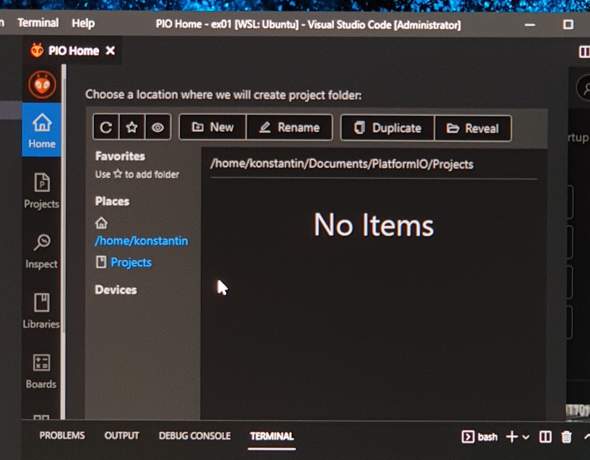Screen dimensions: 590x460
Task: Open the Terminal menu
Action: [x=38, y=23]
